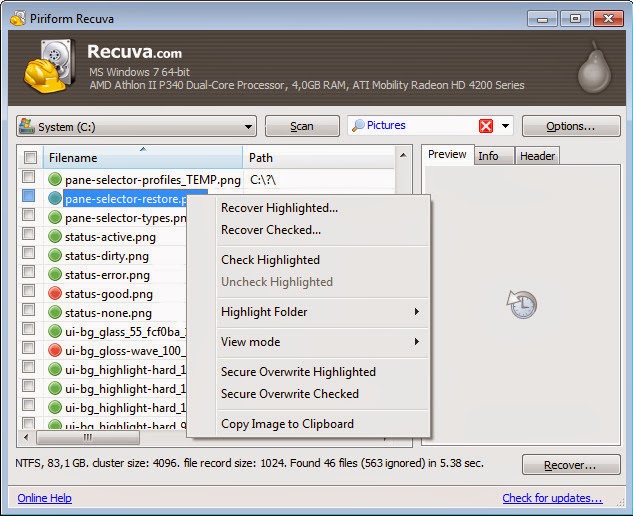Click the Piriform pear logo
Viewport: 633px width, 516px height.
(x=594, y=67)
